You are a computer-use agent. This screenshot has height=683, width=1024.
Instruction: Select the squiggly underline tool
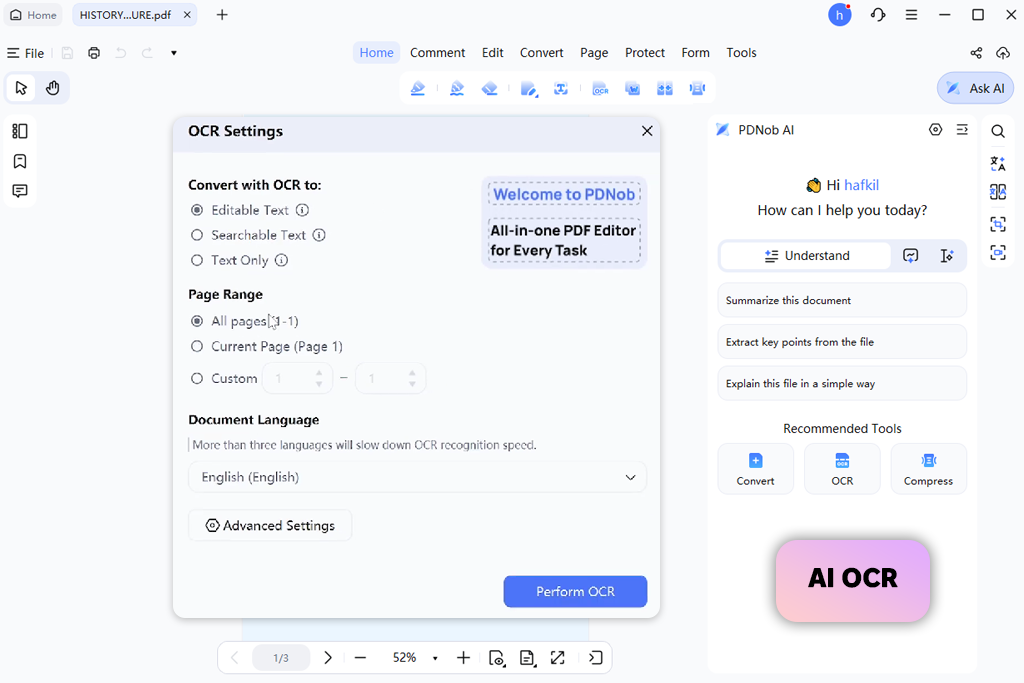pyautogui.click(x=457, y=89)
